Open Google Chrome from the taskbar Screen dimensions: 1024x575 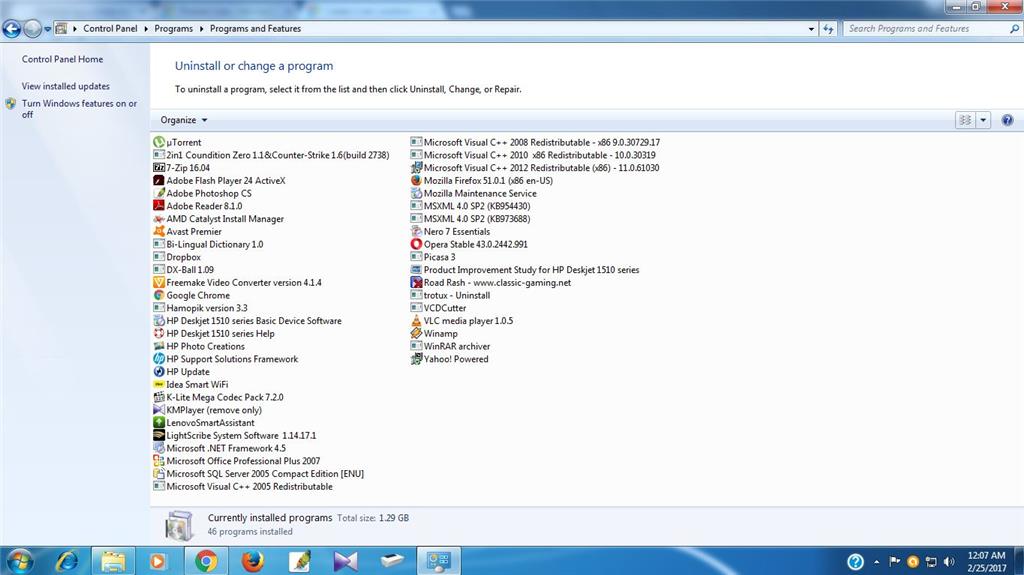click(x=206, y=561)
